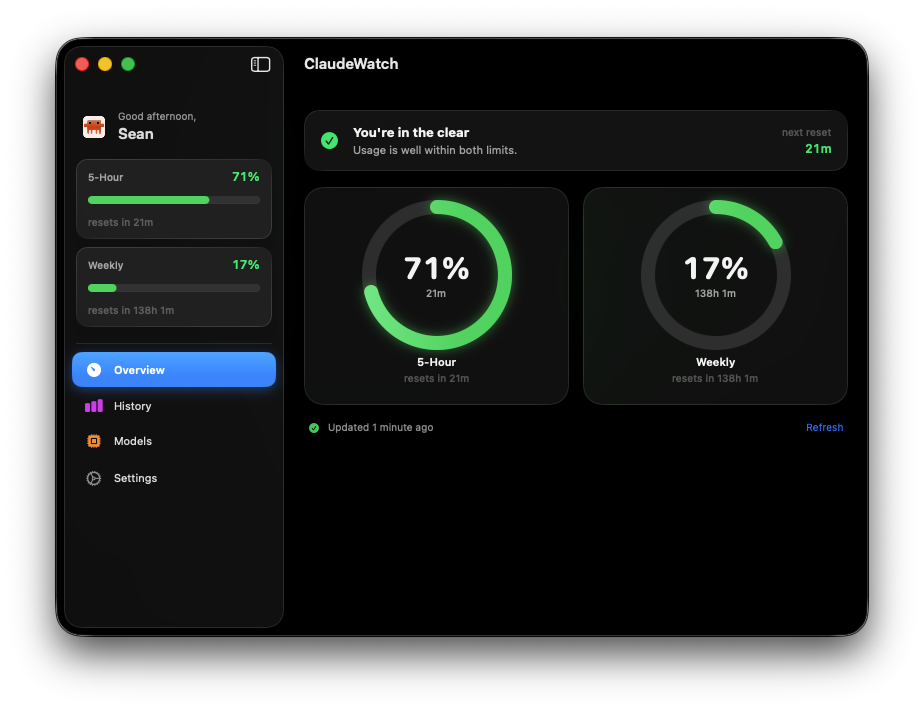Click the name Sean in the sidebar
Image resolution: width=924 pixels, height=710 pixels.
point(136,134)
